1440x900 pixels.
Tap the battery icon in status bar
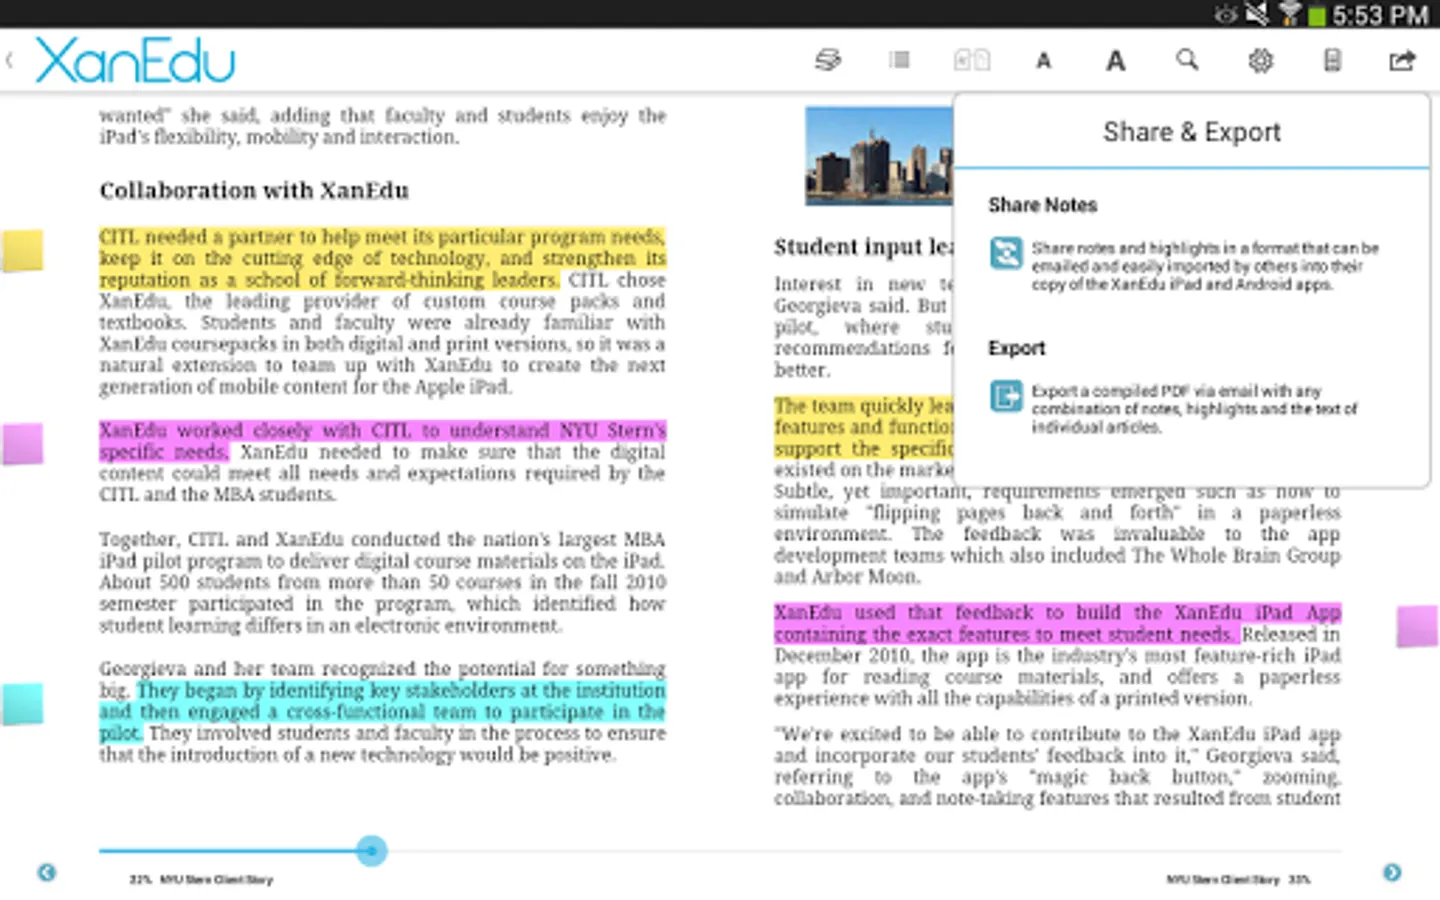pyautogui.click(x=1317, y=15)
